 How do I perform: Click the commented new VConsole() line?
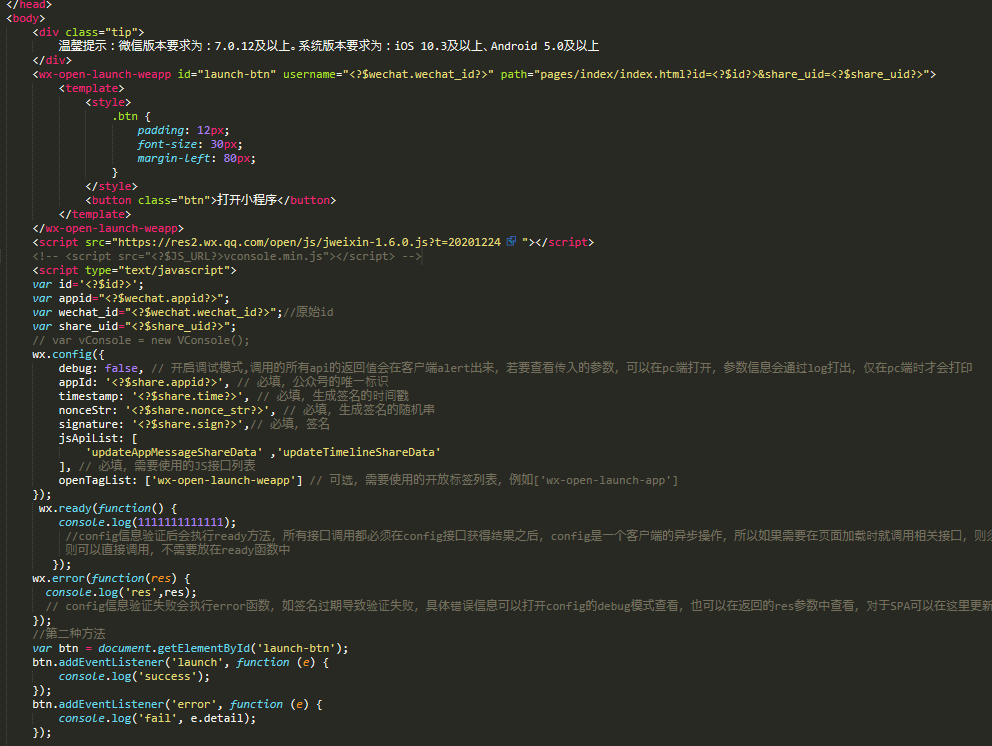click(141, 340)
